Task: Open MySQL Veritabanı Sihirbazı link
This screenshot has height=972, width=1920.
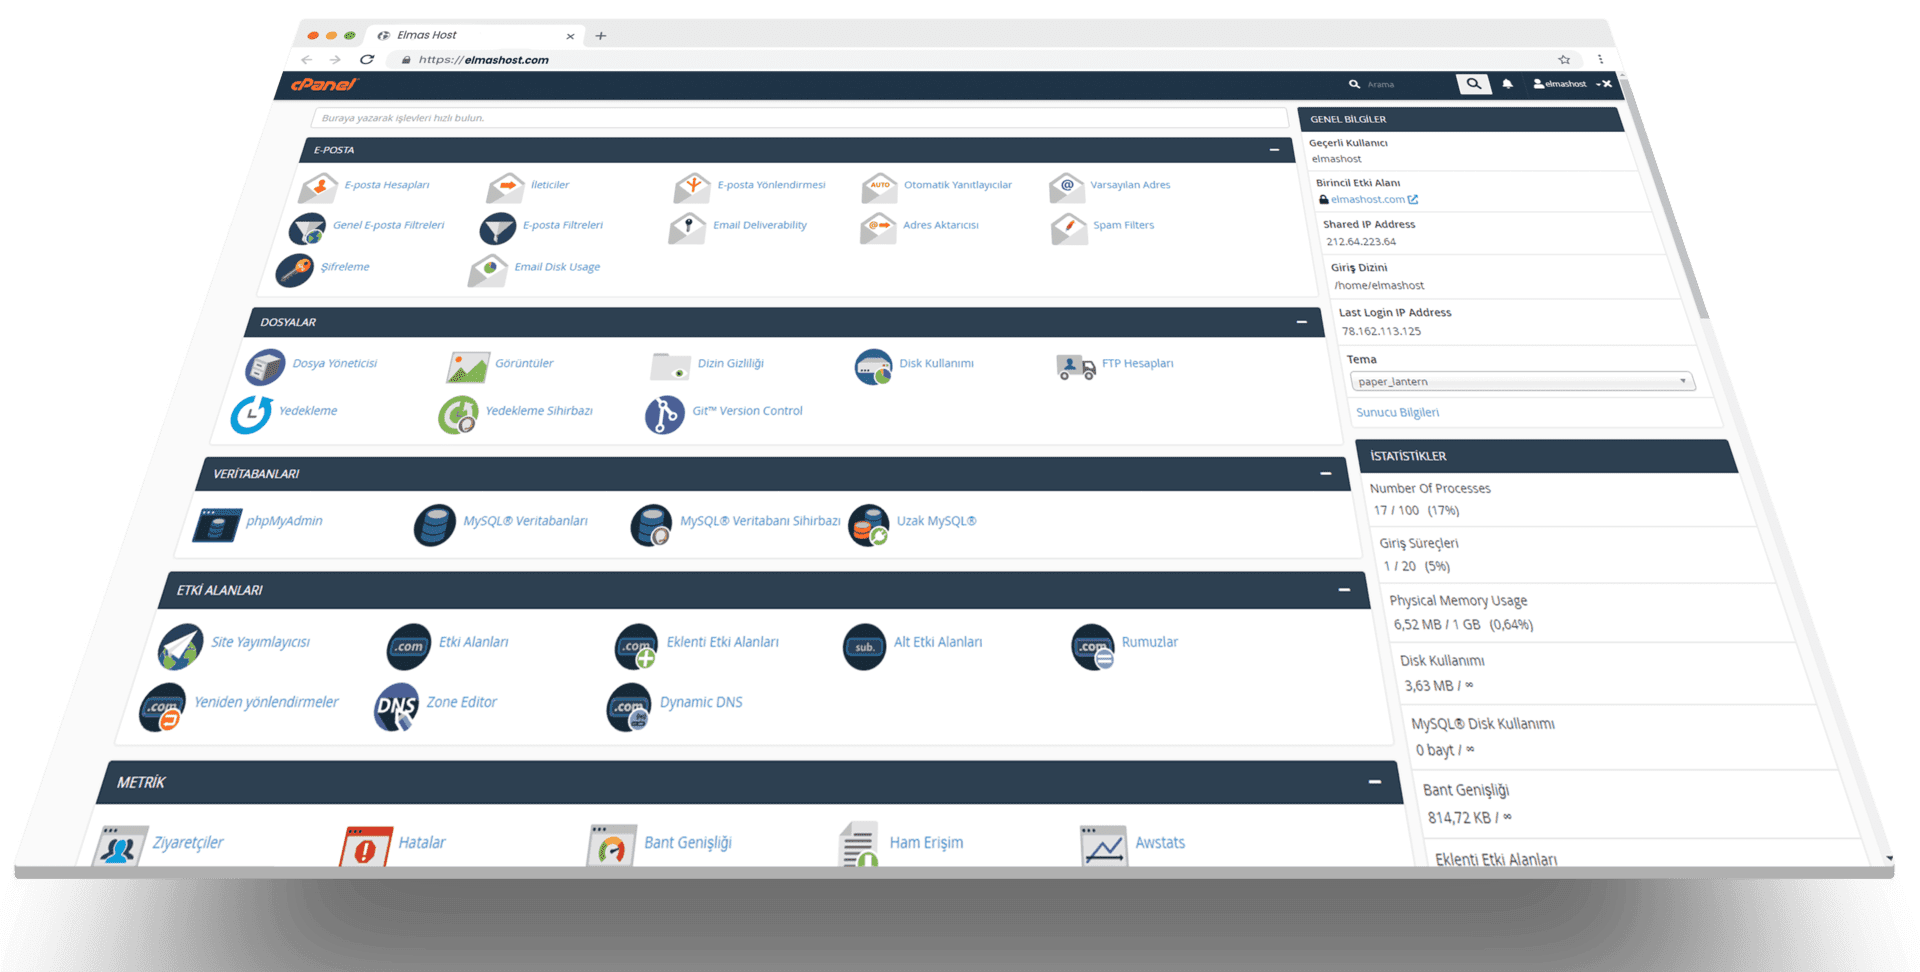Action: click(760, 521)
